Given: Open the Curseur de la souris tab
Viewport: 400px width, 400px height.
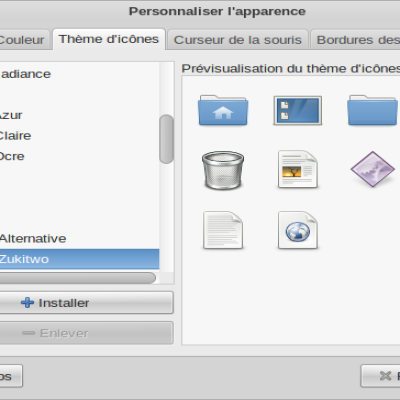Looking at the screenshot, I should point(238,40).
